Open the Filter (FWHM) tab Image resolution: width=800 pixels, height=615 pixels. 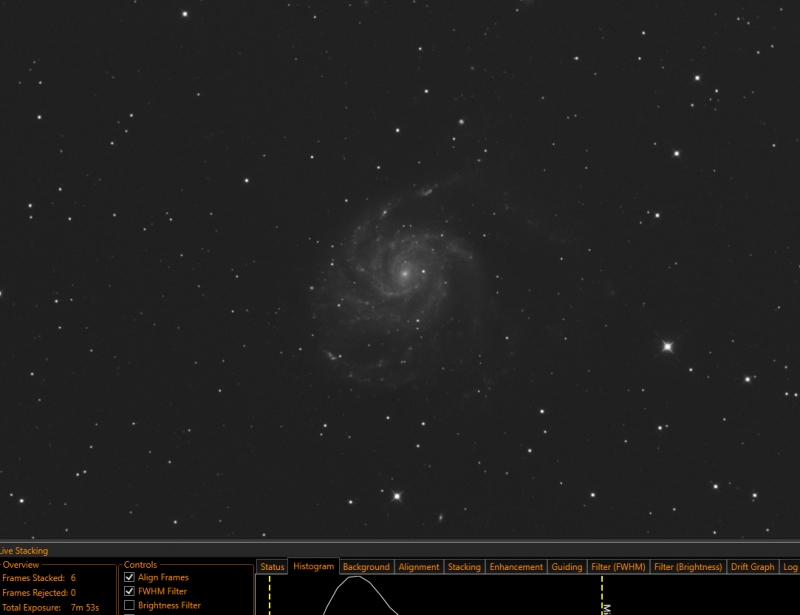(618, 567)
